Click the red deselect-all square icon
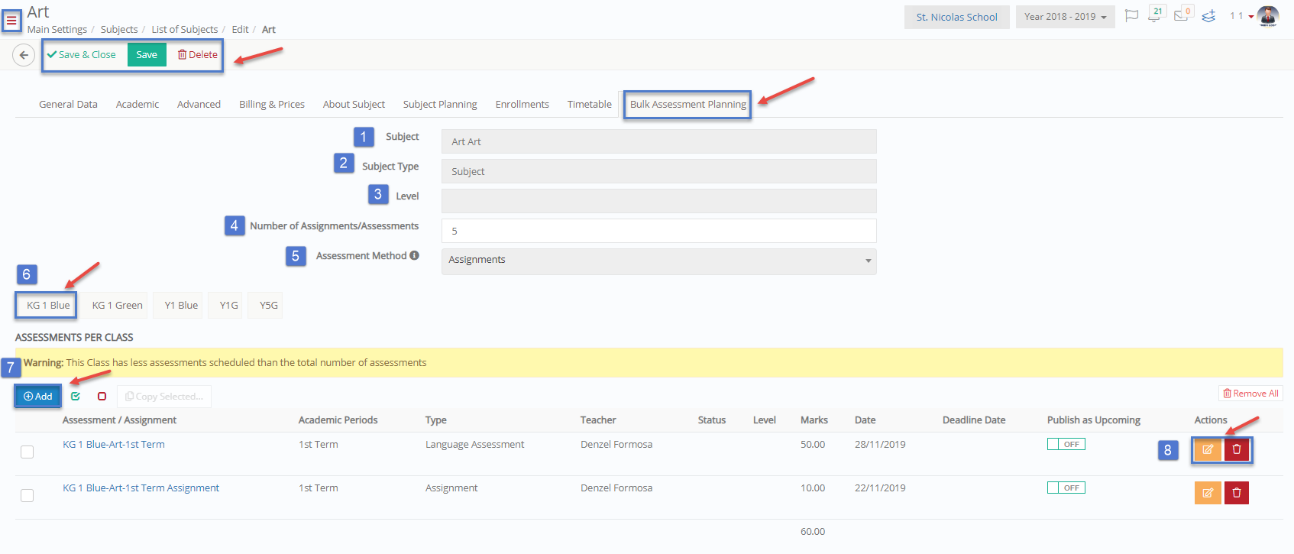This screenshot has height=554, width=1294. pyautogui.click(x=101, y=396)
